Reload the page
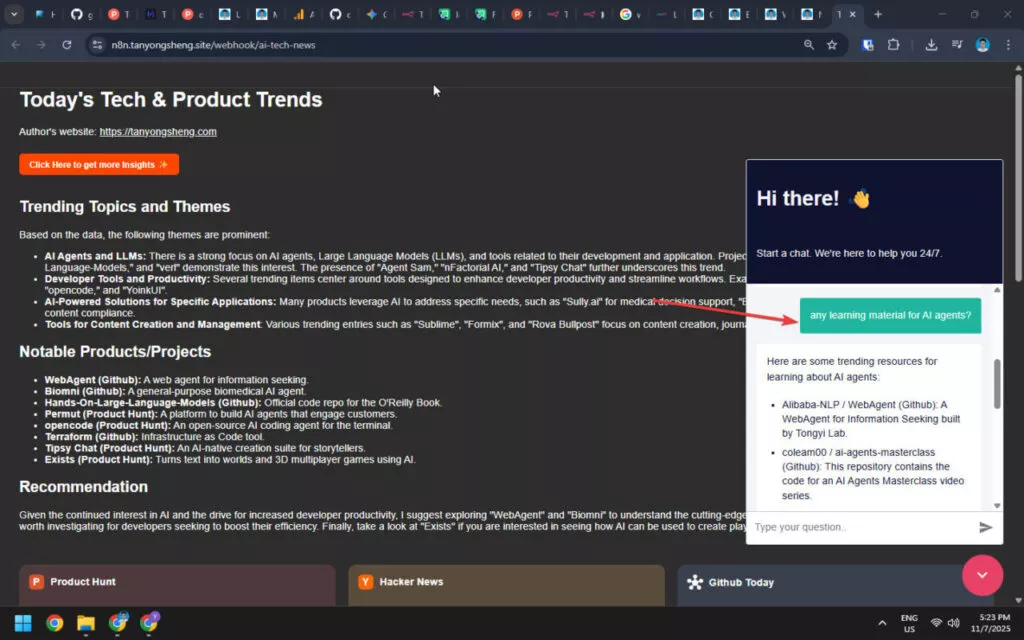The width and height of the screenshot is (1024, 640). (67, 45)
